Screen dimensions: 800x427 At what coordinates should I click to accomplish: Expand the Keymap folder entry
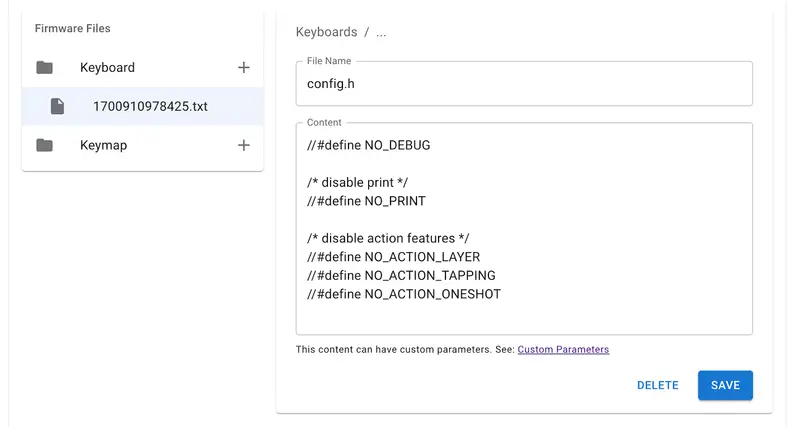click(x=103, y=145)
